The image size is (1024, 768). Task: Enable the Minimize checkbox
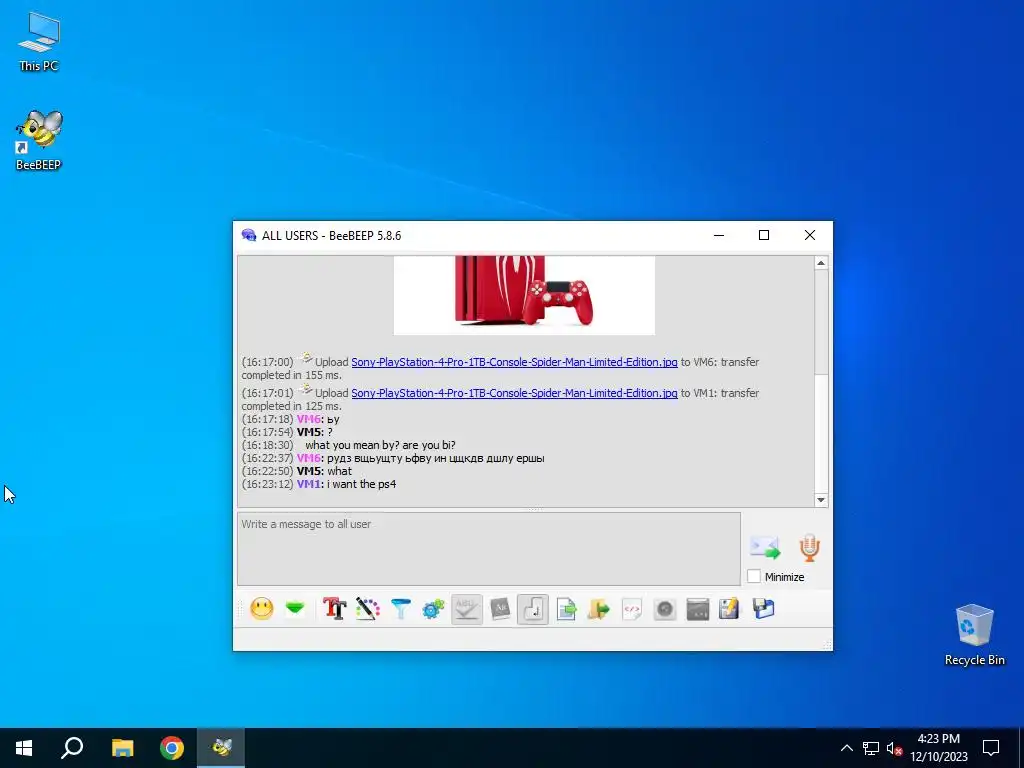point(754,577)
